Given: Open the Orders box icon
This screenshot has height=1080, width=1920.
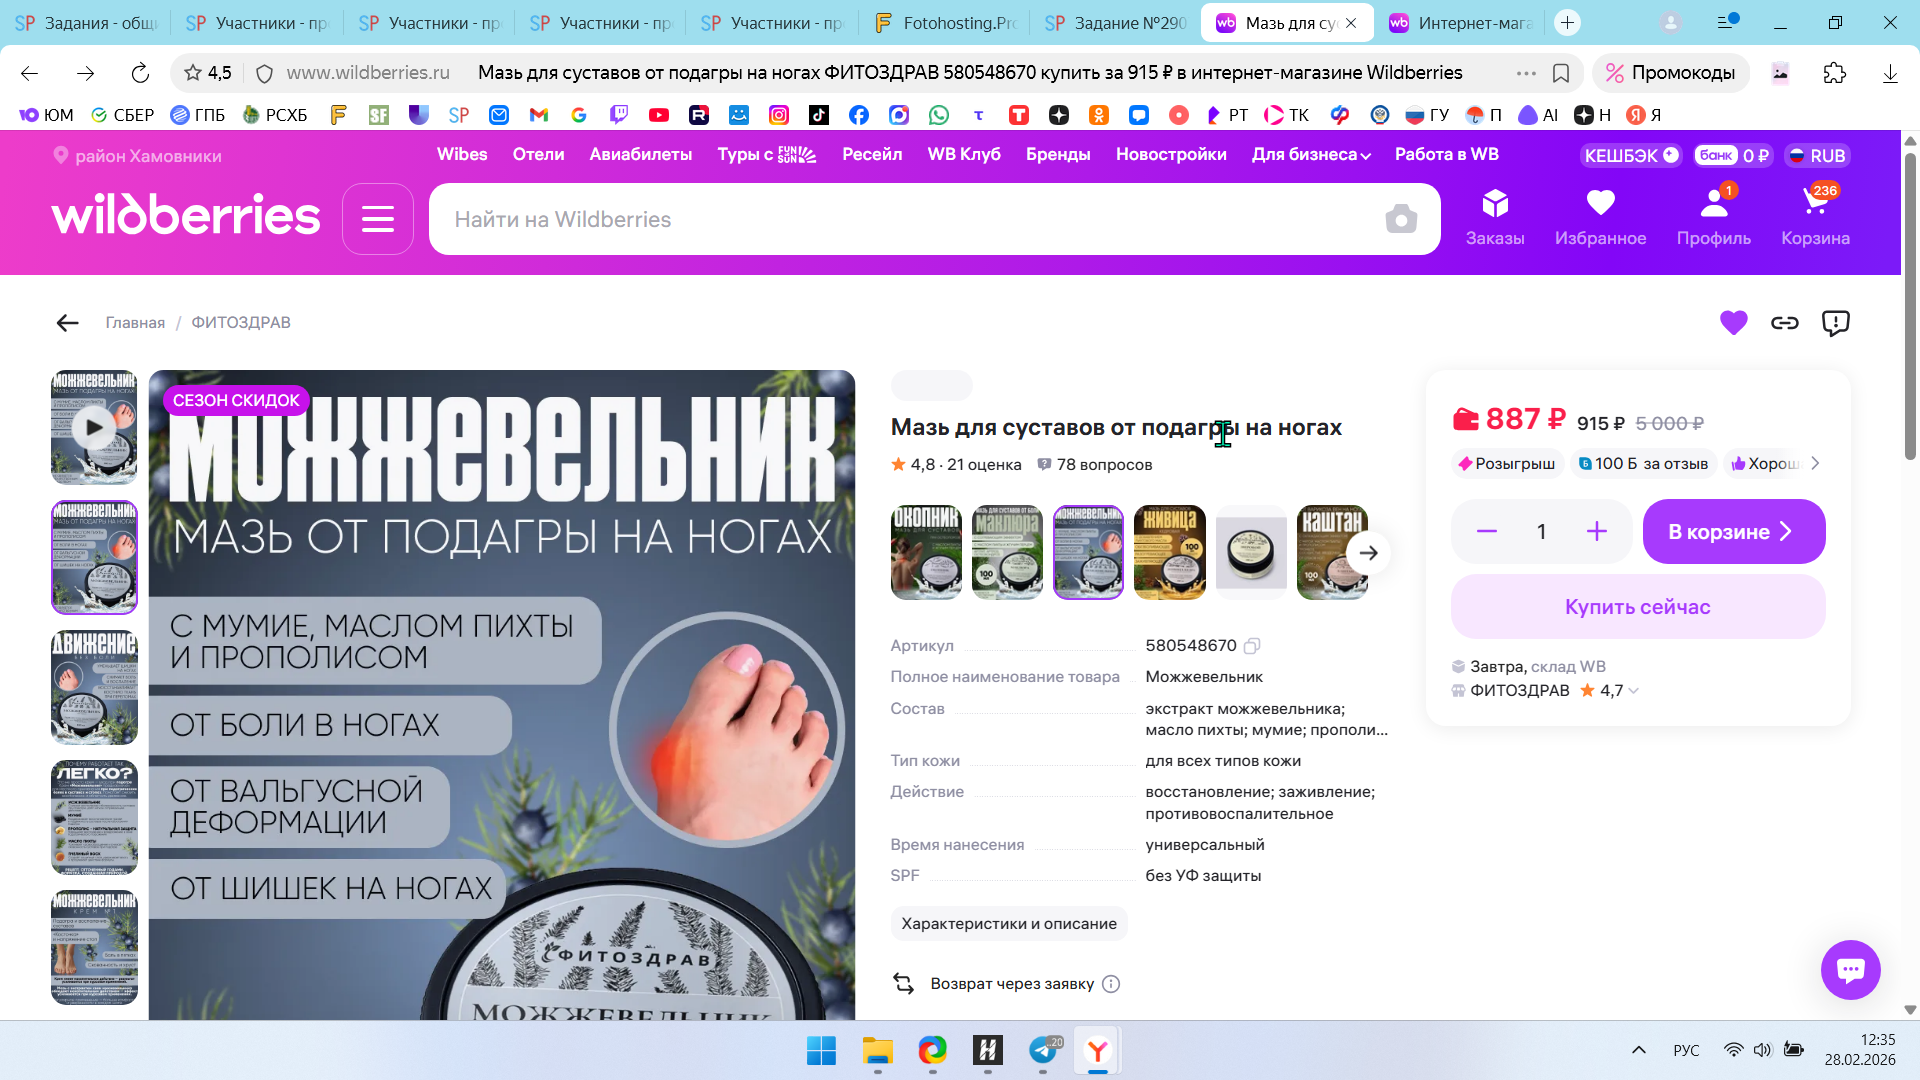Looking at the screenshot, I should [x=1495, y=204].
